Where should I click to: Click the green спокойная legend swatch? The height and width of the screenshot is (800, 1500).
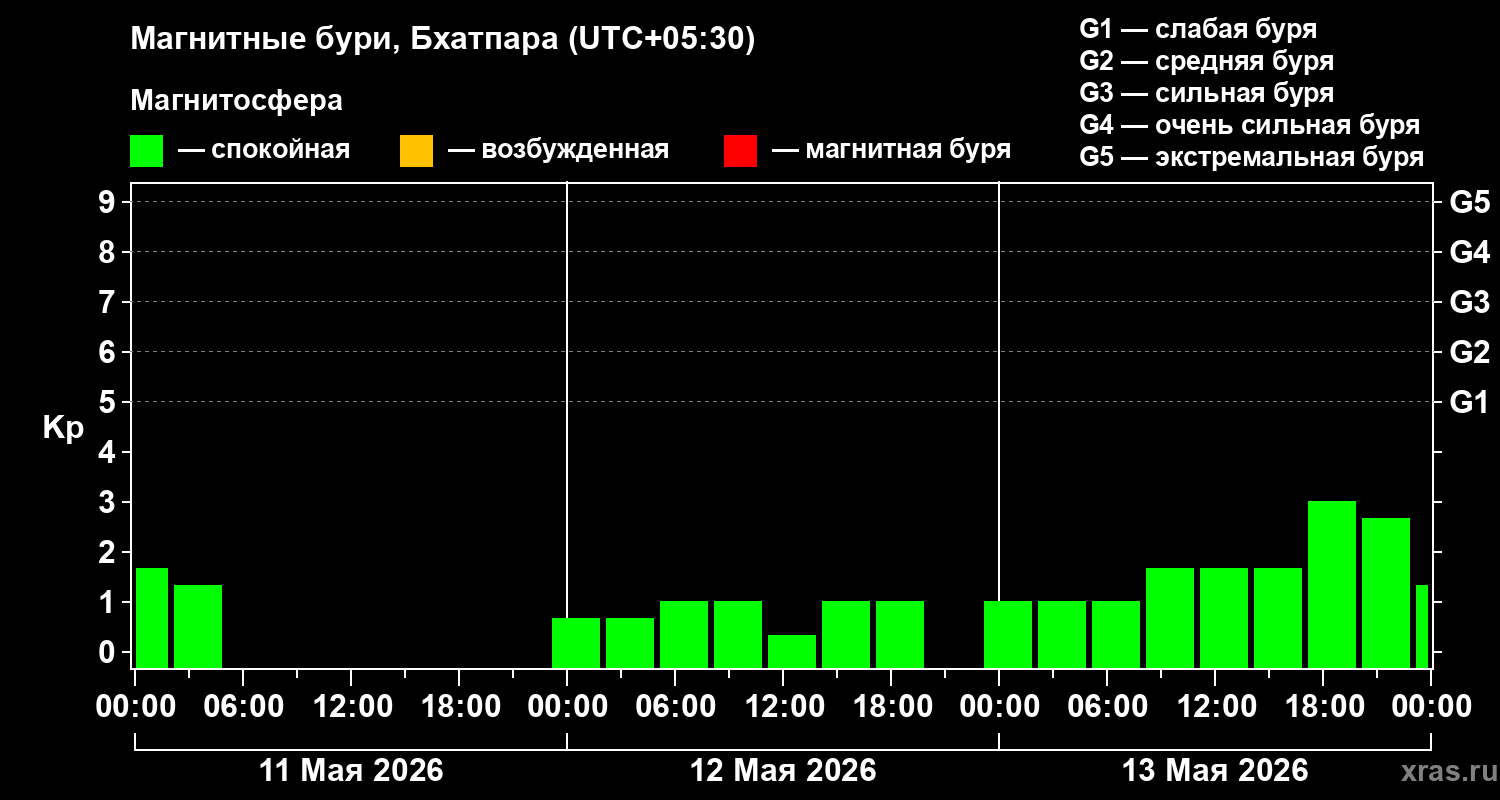(x=146, y=151)
